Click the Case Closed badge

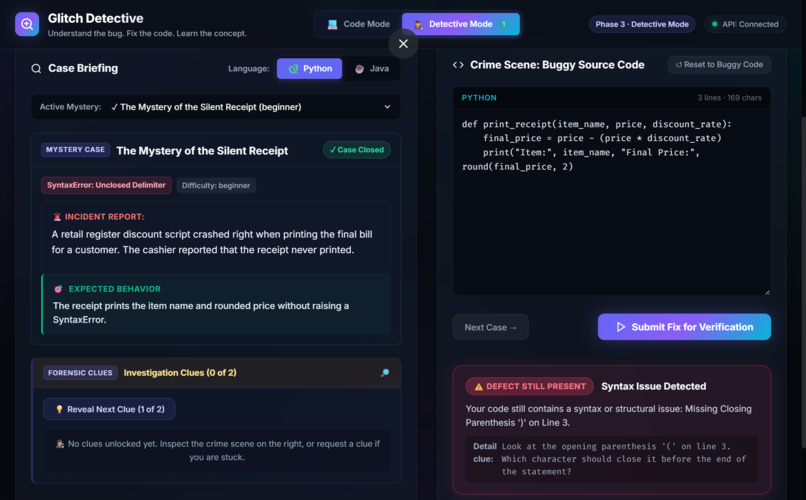[357, 150]
